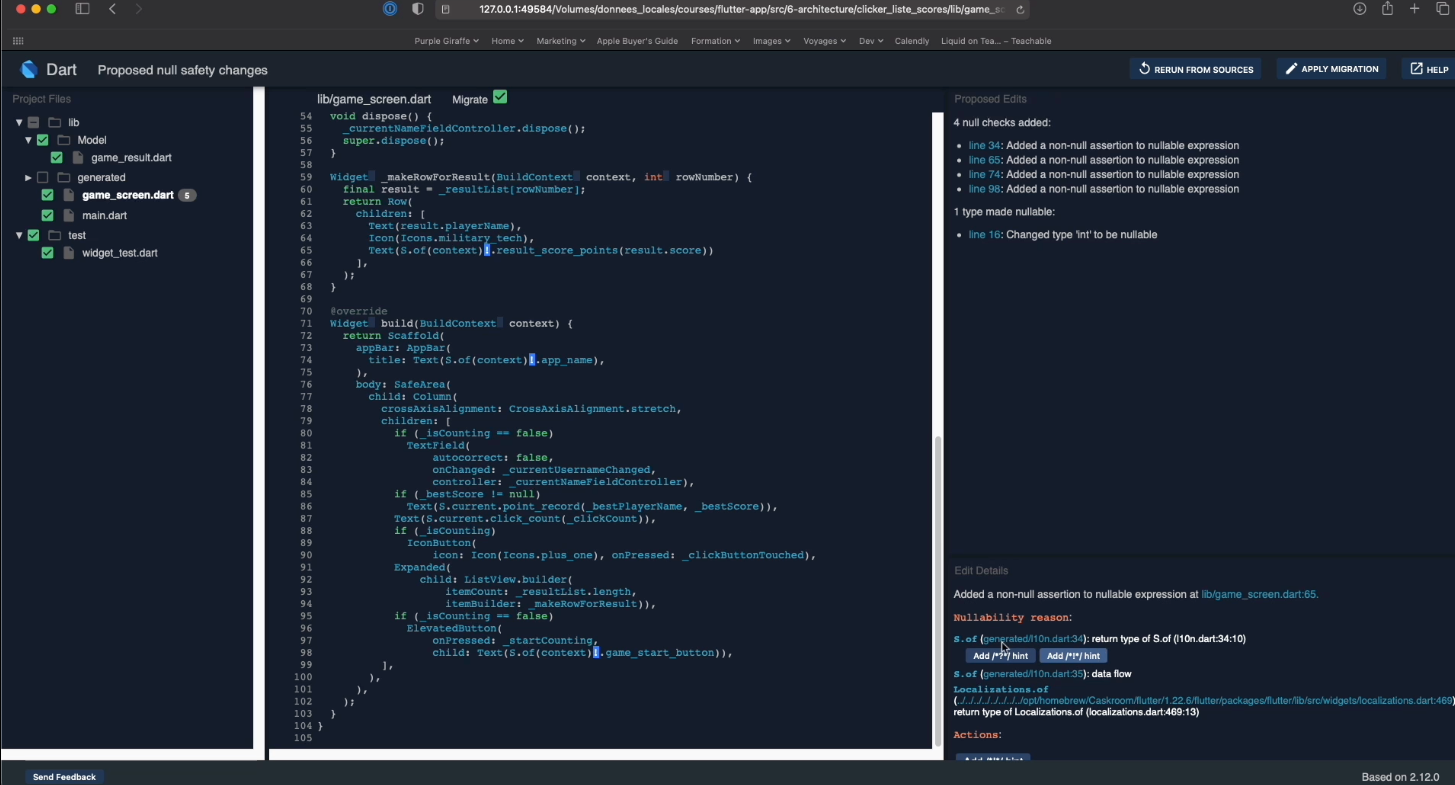
Task: Click the Apply Migration button
Action: click(x=1332, y=69)
